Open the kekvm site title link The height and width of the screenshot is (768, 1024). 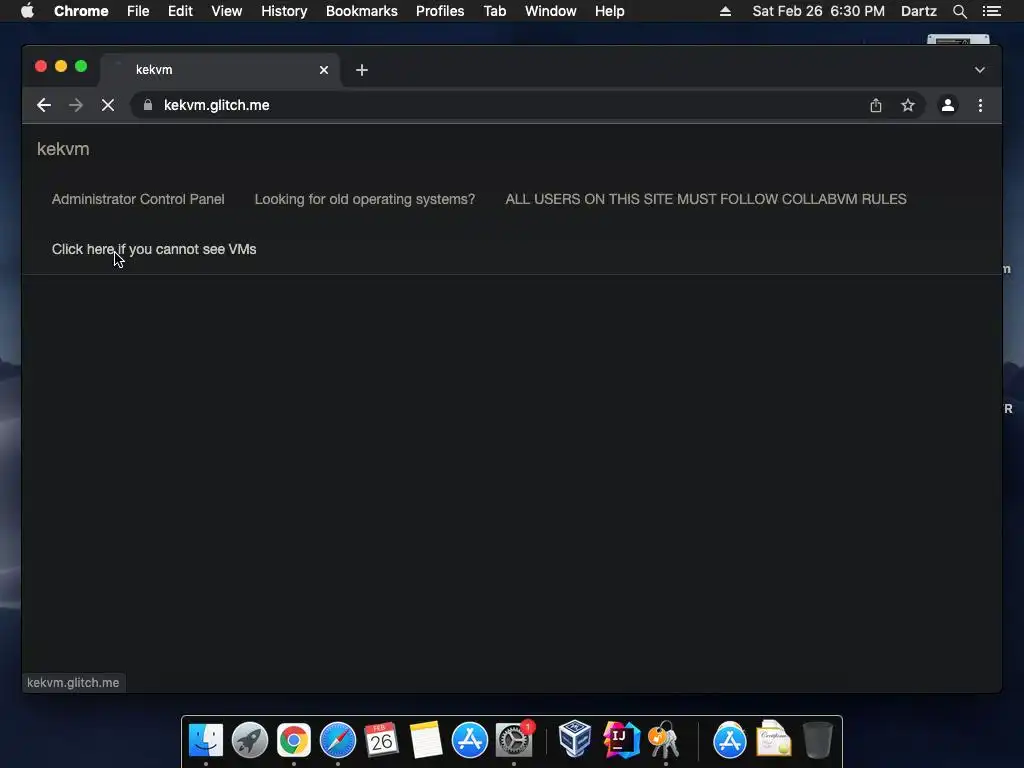click(x=63, y=149)
